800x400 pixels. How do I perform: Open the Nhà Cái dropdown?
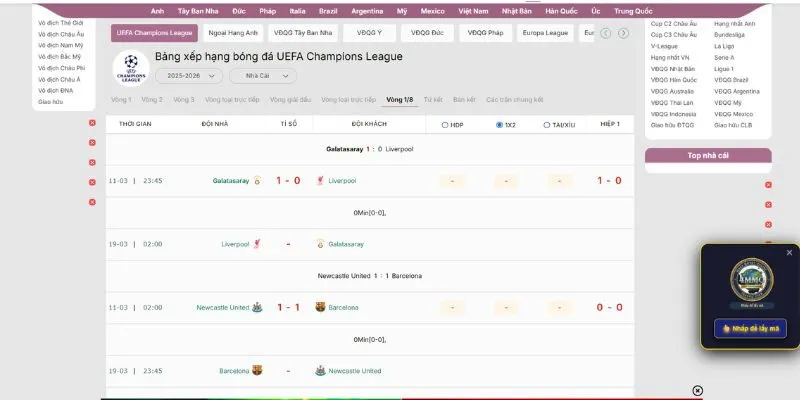[x=262, y=76]
